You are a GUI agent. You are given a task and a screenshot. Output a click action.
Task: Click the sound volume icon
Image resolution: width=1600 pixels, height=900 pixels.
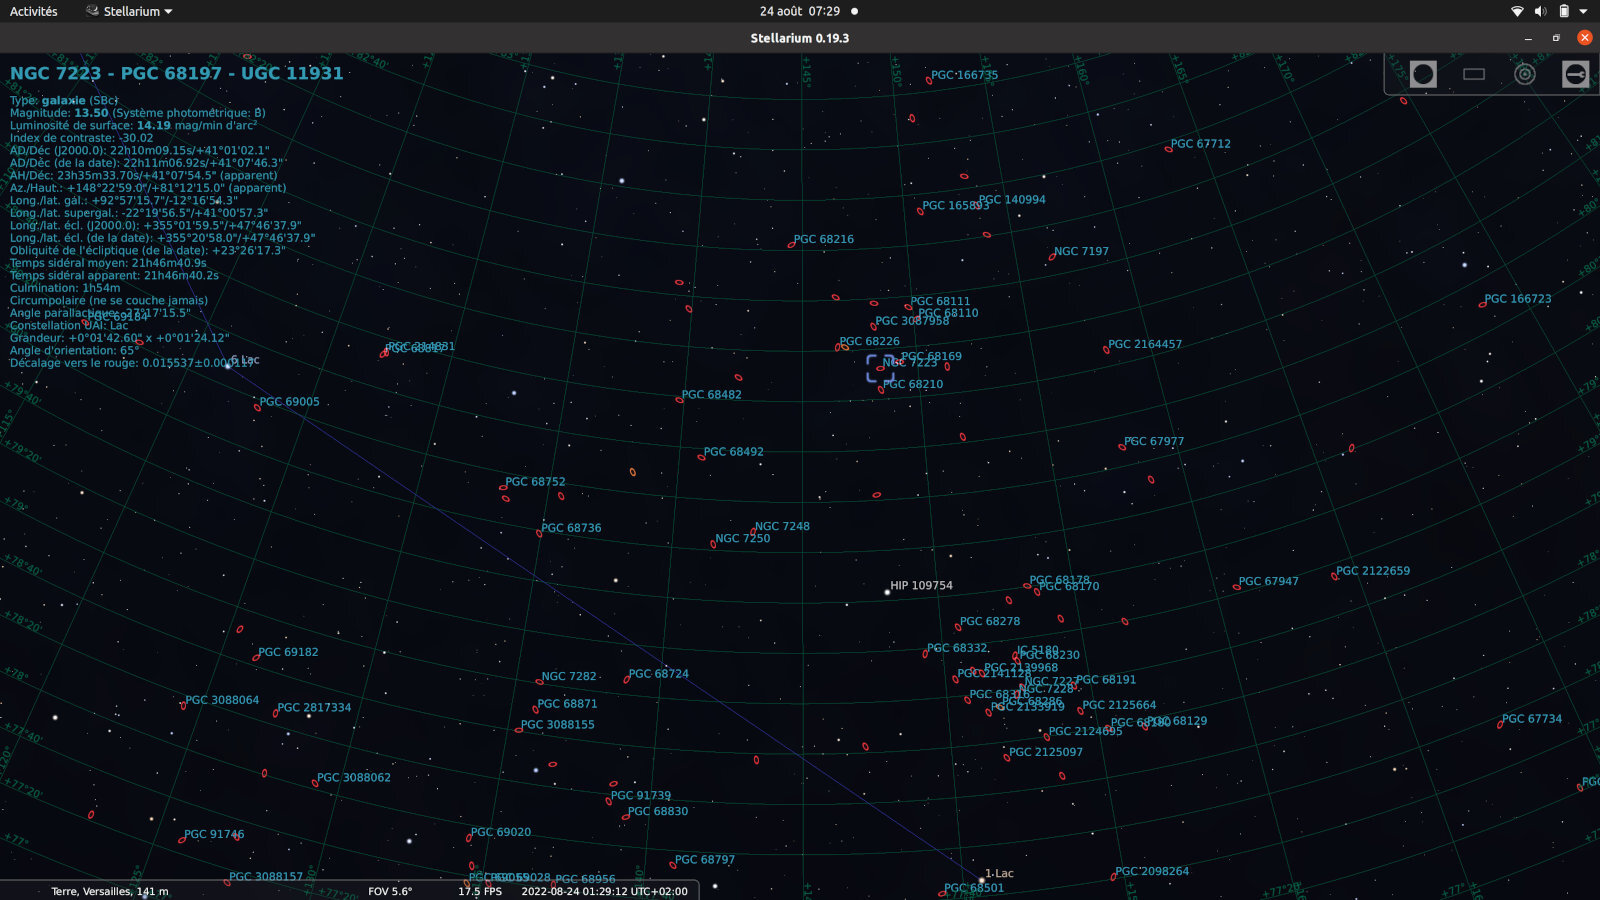1540,11
